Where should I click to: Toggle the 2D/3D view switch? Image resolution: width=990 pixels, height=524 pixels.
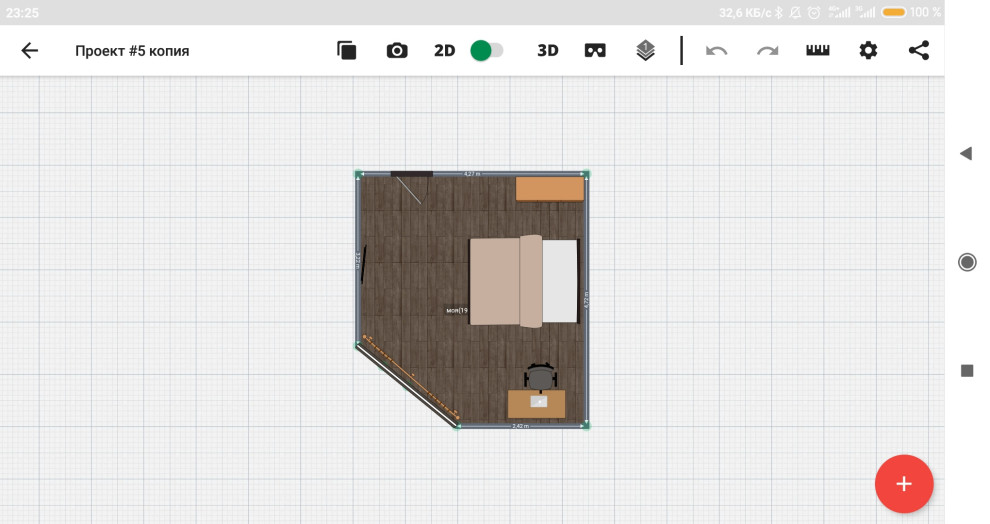coord(487,51)
